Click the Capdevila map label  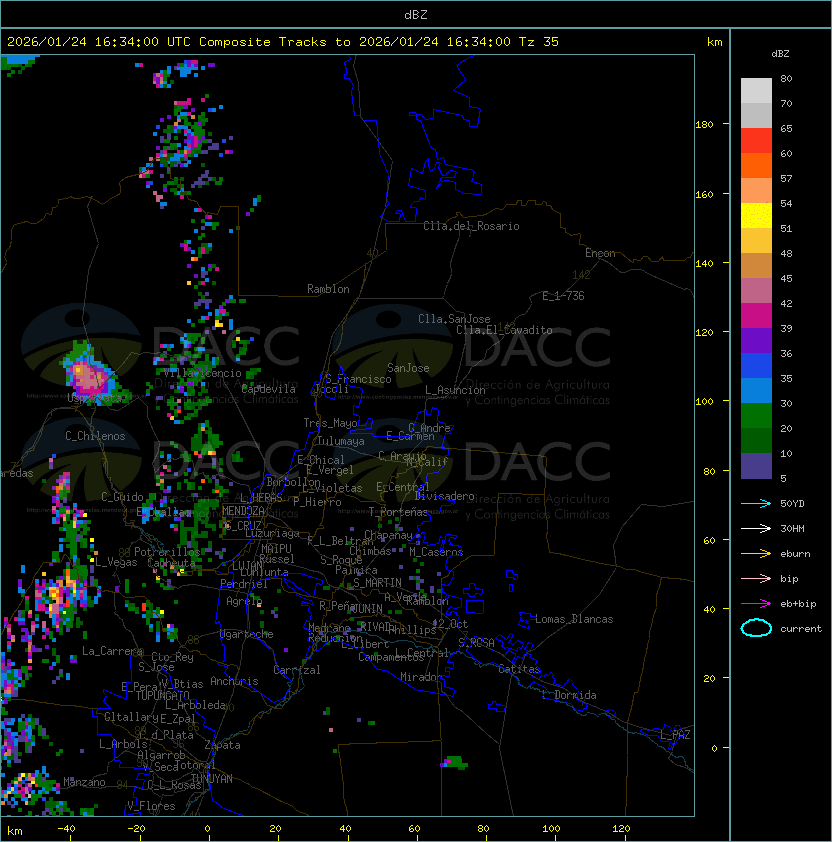click(x=268, y=389)
